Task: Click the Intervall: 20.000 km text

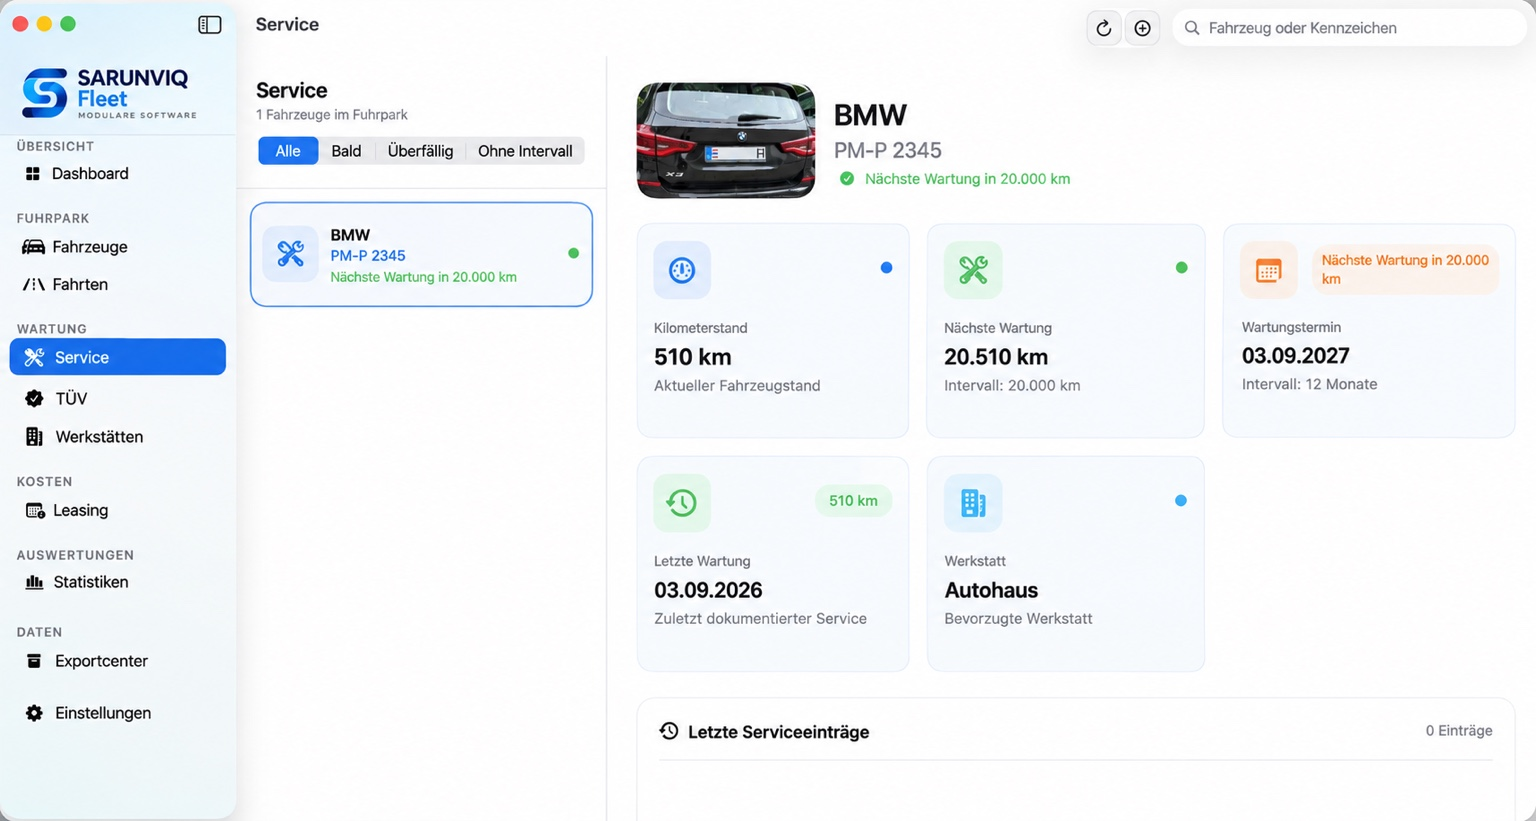Action: [x=1012, y=385]
